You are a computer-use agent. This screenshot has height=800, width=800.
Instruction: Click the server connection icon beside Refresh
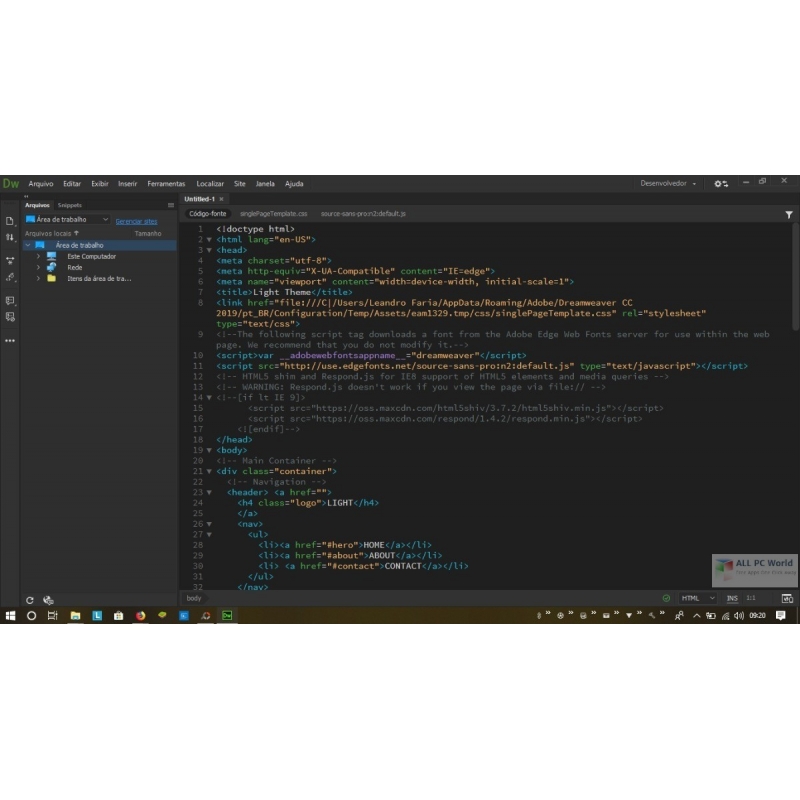(48, 600)
